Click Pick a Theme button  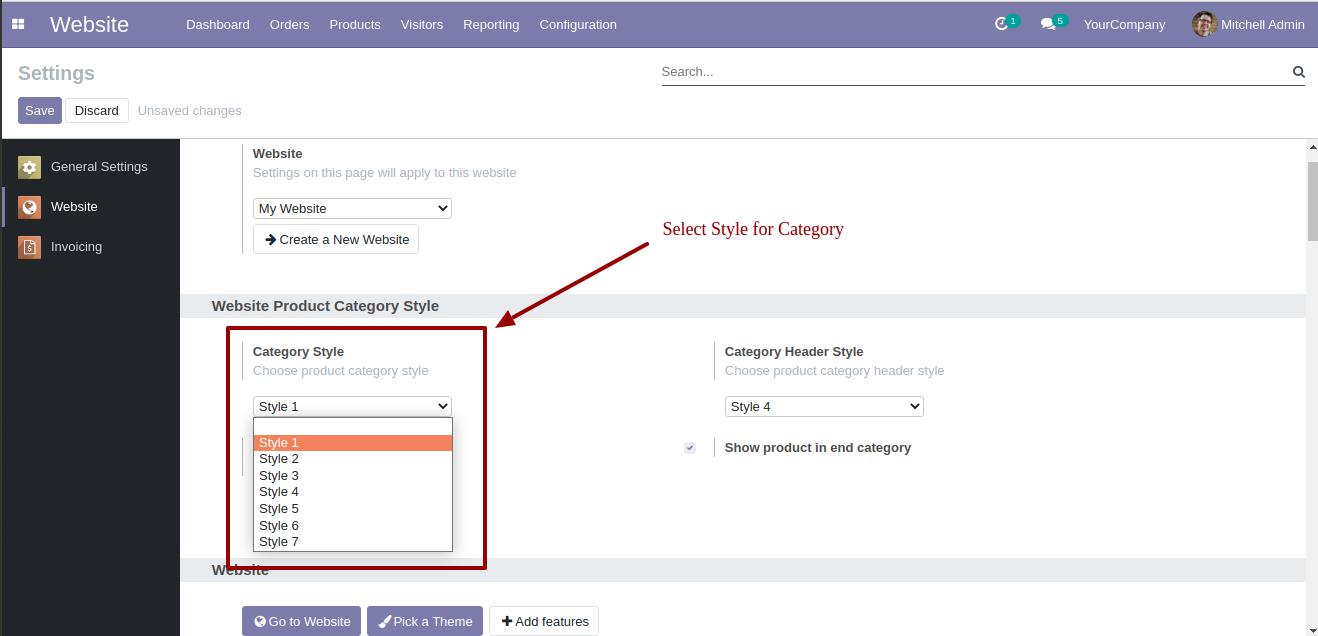tap(425, 621)
